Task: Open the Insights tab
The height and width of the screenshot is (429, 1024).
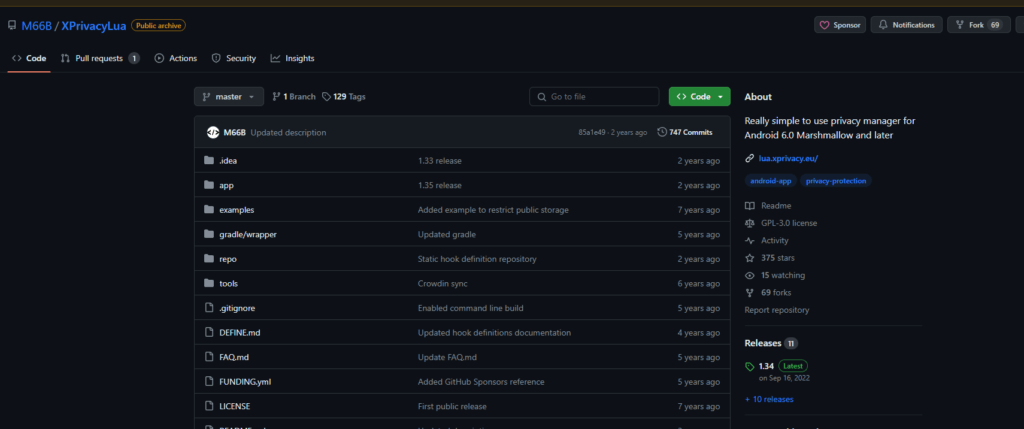Action: 293,58
